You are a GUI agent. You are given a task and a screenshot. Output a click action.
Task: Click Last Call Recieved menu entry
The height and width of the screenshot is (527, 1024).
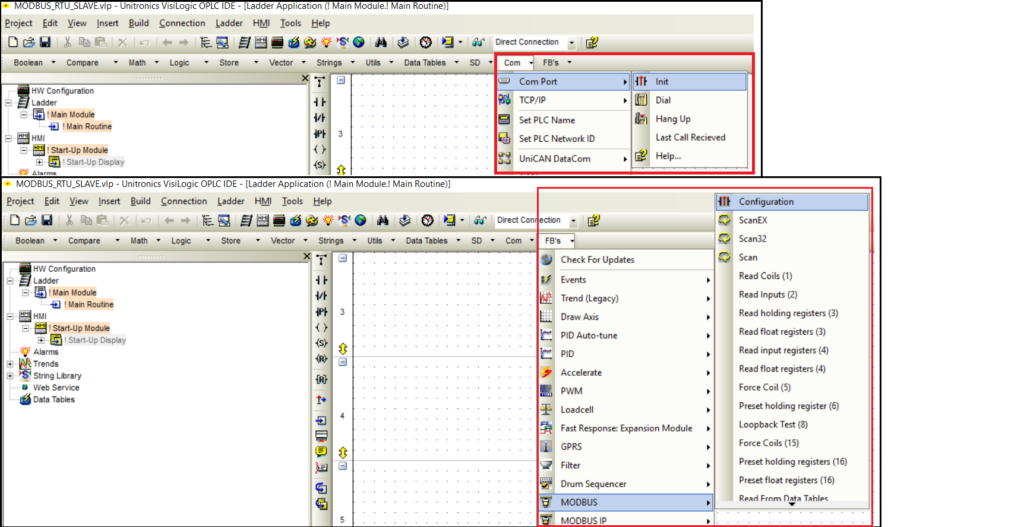pos(690,137)
